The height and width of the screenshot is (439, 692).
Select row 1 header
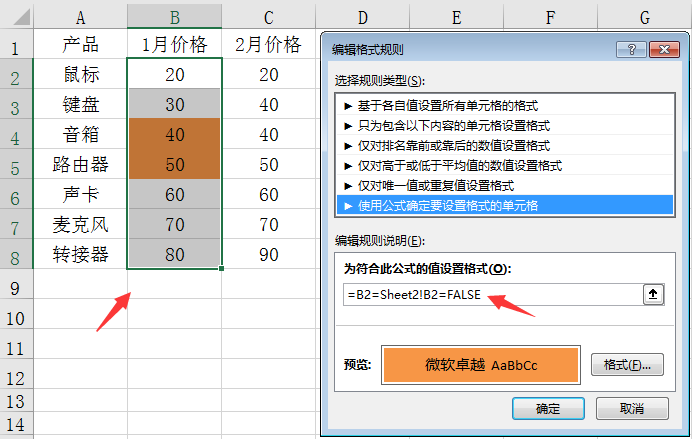point(16,44)
